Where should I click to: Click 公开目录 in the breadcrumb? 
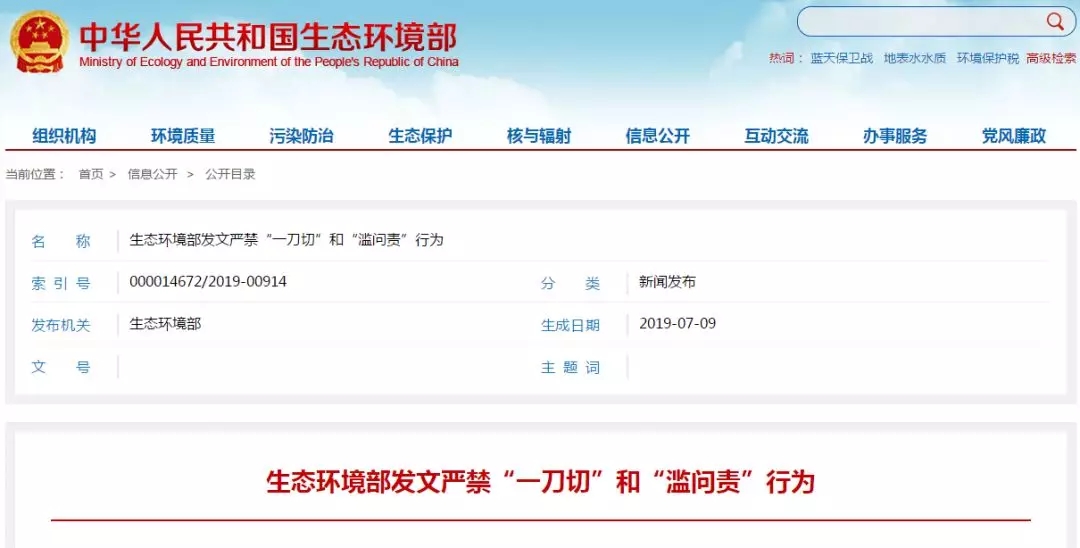coord(230,174)
